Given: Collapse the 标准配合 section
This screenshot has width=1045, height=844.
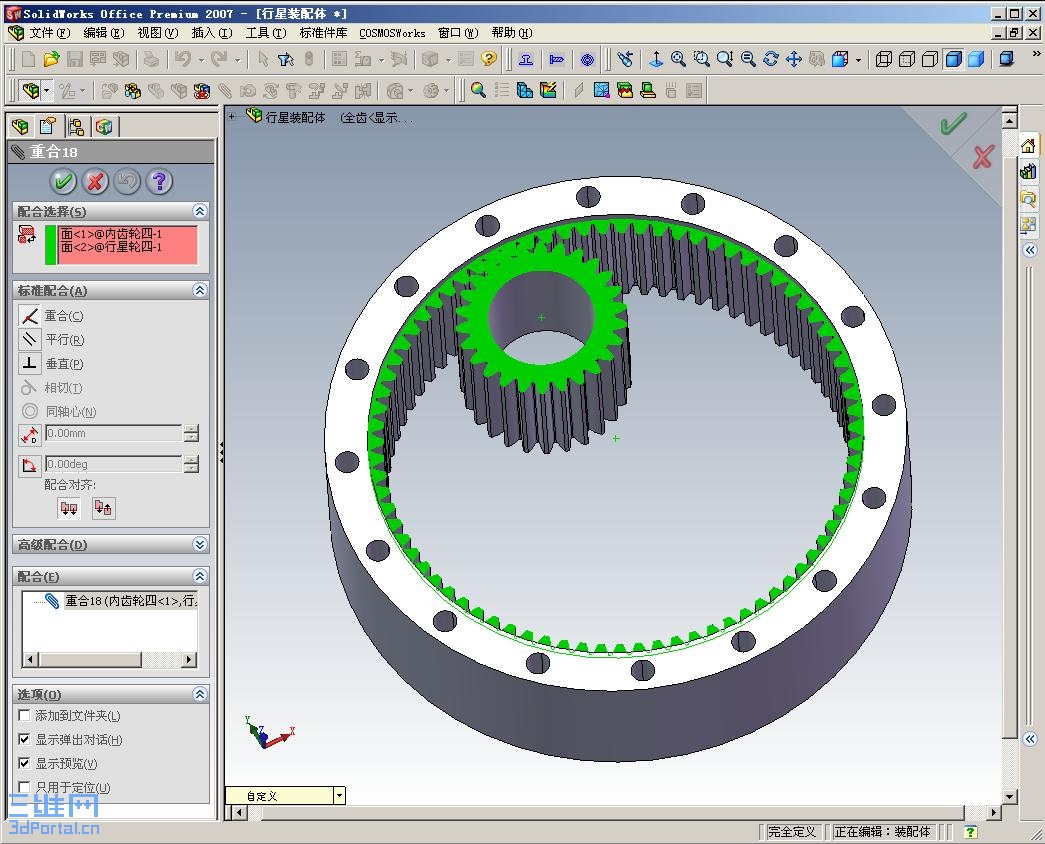Looking at the screenshot, I should 199,290.
